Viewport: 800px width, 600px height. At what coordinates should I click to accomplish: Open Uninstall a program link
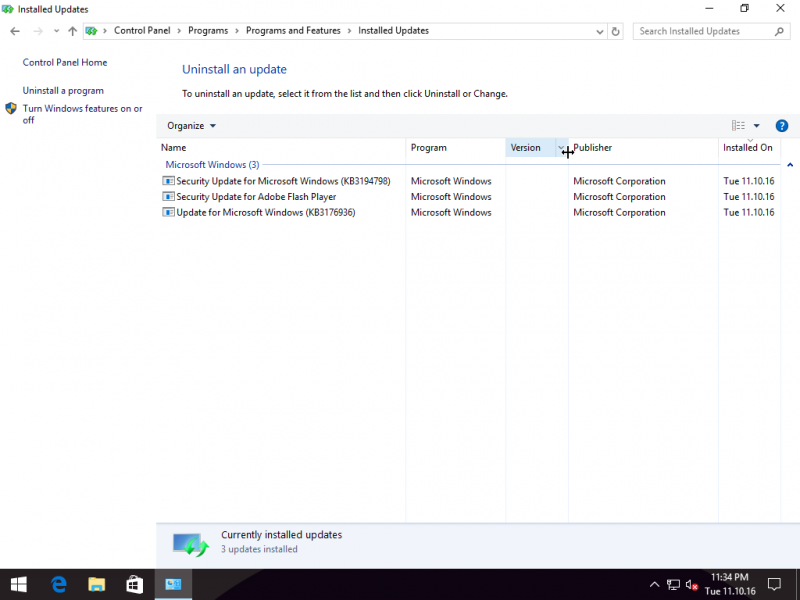click(63, 90)
